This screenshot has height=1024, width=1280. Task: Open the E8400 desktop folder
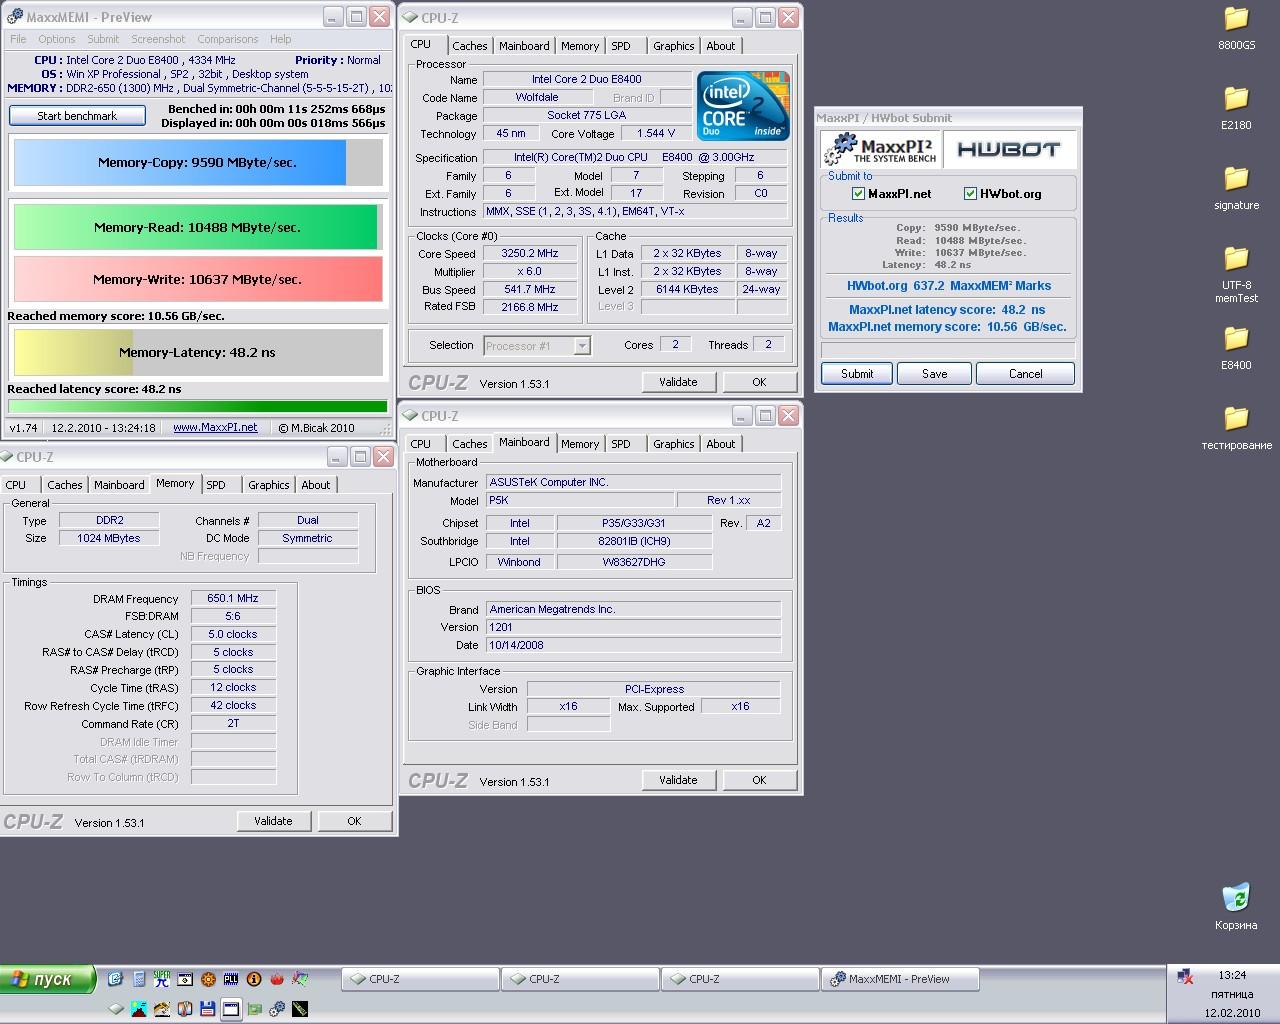[1236, 348]
